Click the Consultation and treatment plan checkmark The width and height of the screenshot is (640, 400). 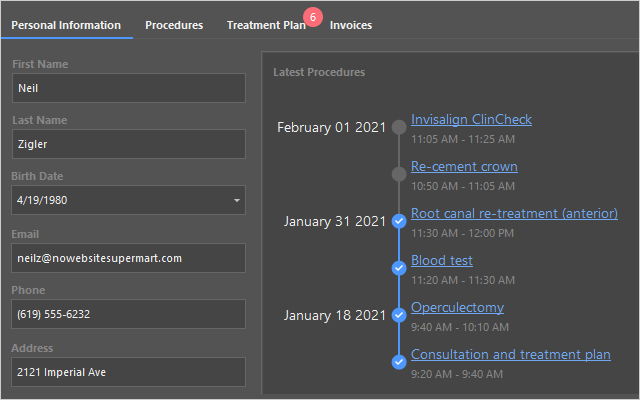point(399,362)
